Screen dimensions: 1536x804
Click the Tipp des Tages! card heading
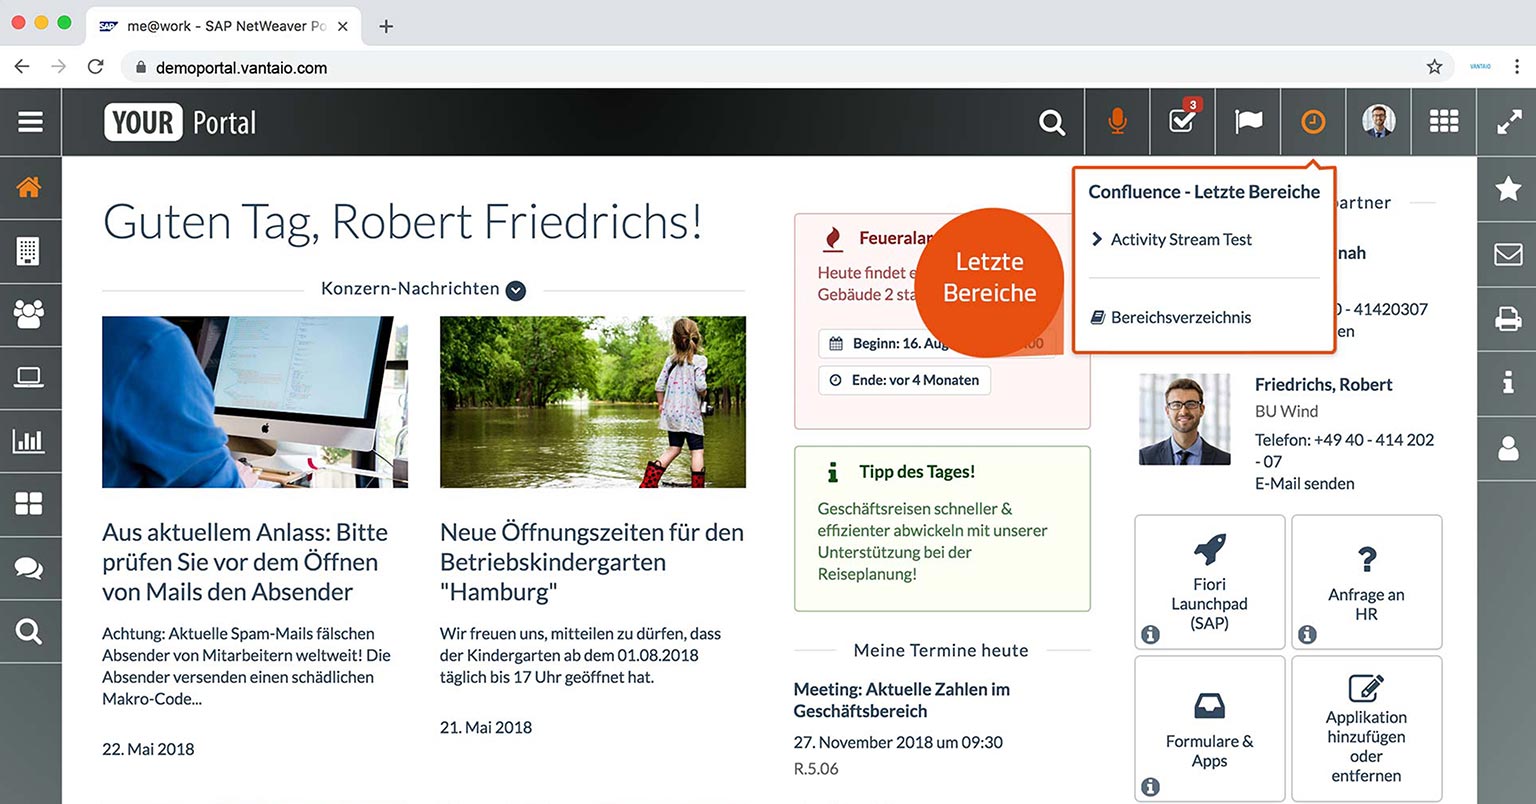917,472
